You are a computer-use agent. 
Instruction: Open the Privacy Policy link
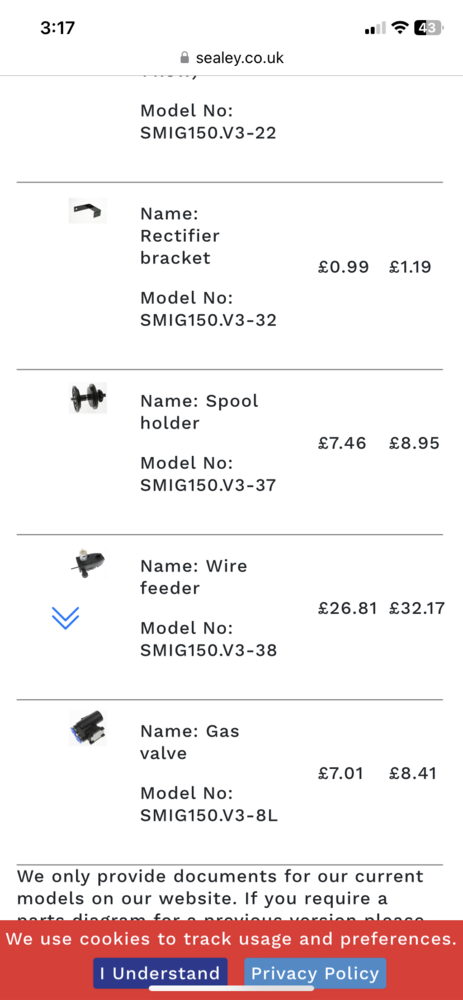315,974
